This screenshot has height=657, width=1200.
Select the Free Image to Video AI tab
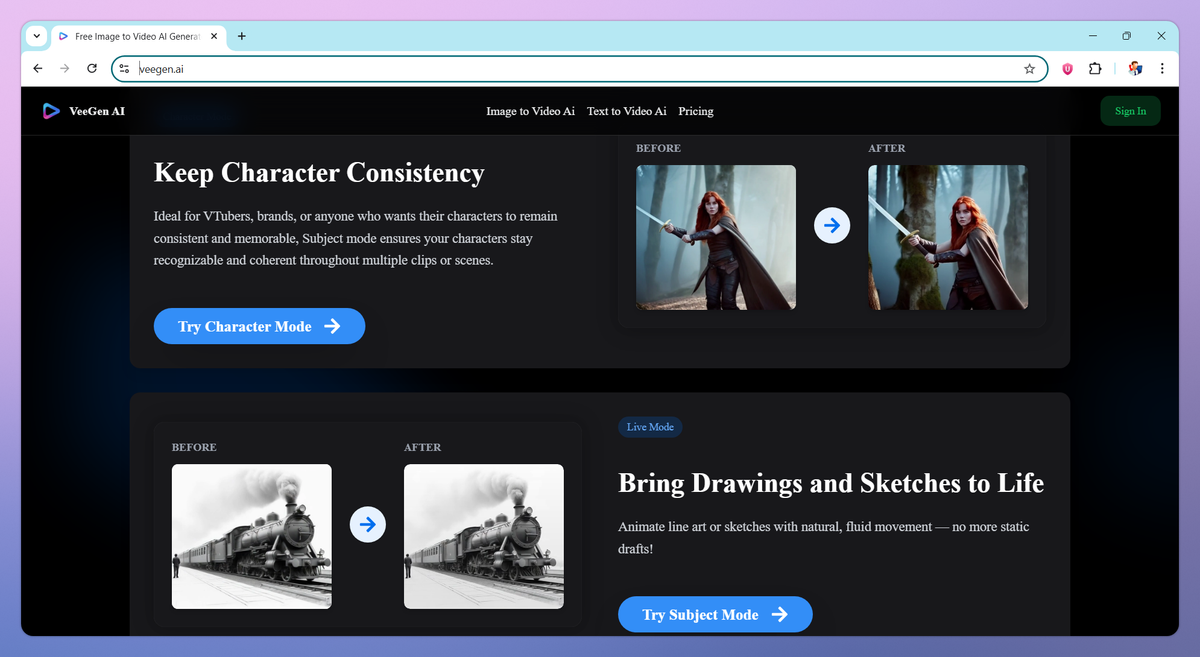coord(137,36)
